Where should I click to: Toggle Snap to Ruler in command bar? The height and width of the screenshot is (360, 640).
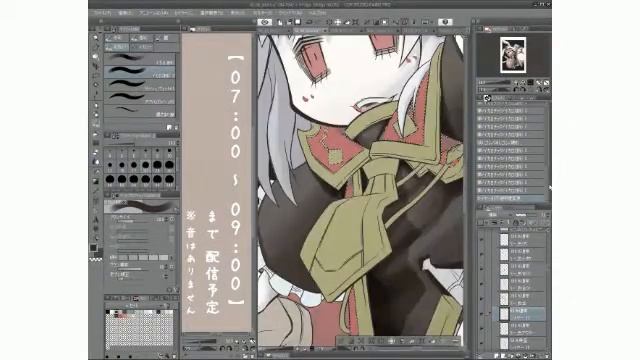396,22
